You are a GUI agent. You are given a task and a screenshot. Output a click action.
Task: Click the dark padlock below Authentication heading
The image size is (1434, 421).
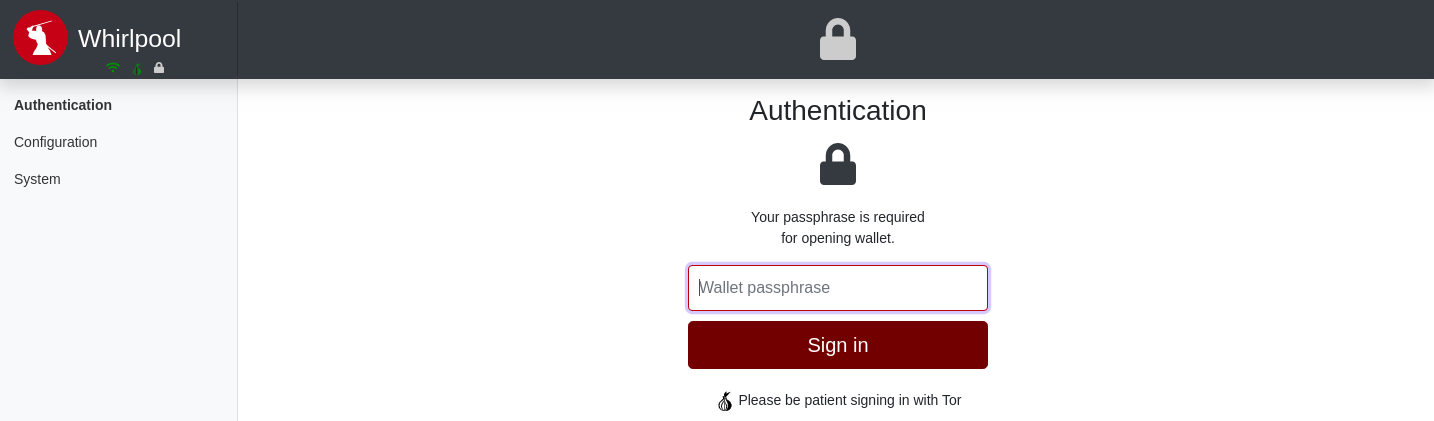(838, 164)
